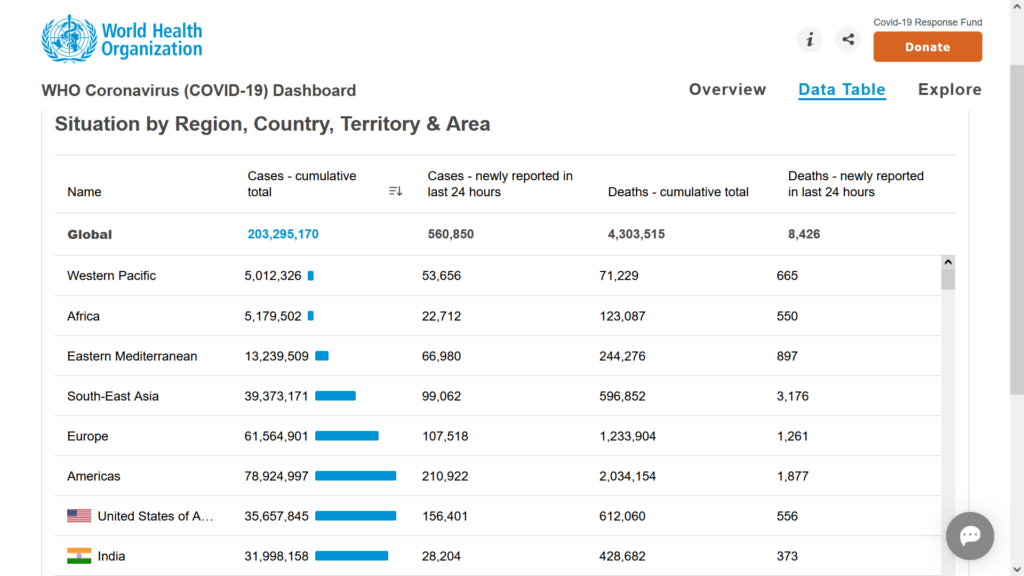The height and width of the screenshot is (576, 1024).
Task: Click page scrollbar up arrow
Action: tap(1017, 6)
